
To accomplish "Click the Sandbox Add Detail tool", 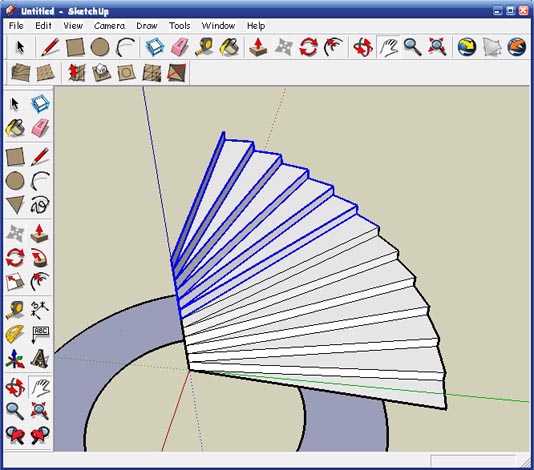I will 152,73.
